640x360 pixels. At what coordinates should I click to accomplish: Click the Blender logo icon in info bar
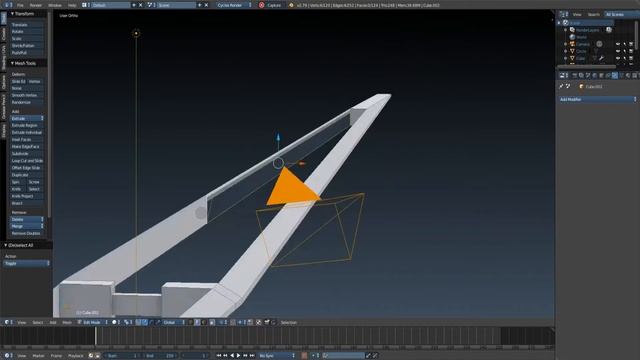[291, 5]
